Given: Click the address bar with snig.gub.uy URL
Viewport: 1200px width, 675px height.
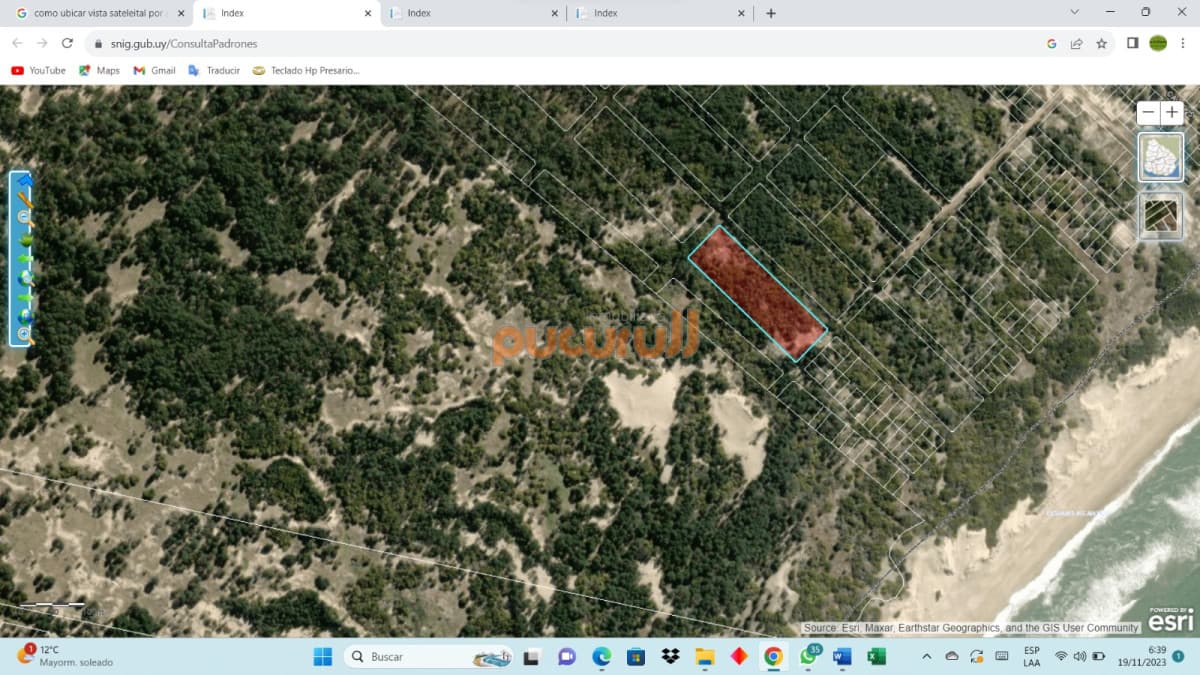Looking at the screenshot, I should 560,44.
